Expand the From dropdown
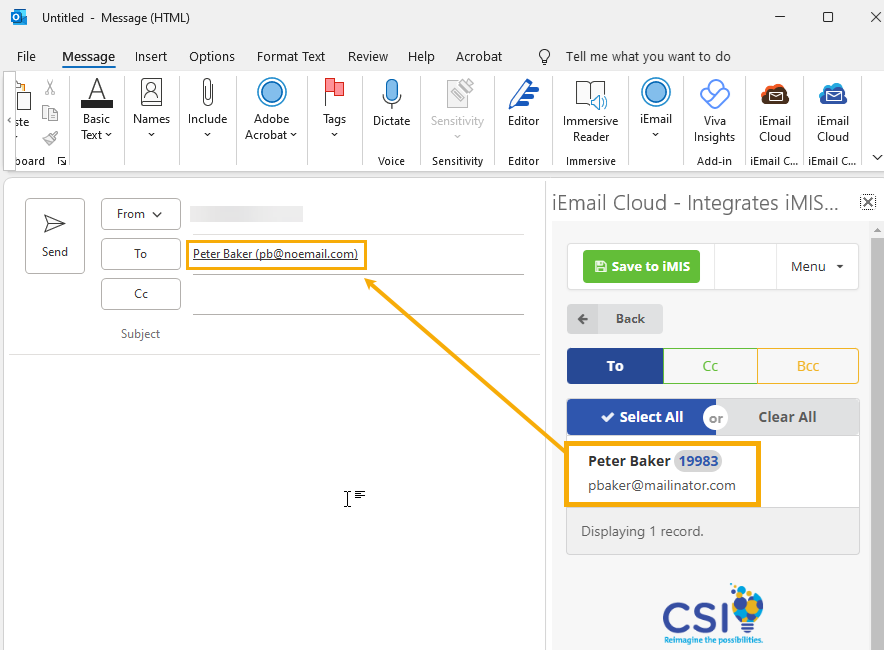This screenshot has width=884, height=650. pyautogui.click(x=140, y=214)
